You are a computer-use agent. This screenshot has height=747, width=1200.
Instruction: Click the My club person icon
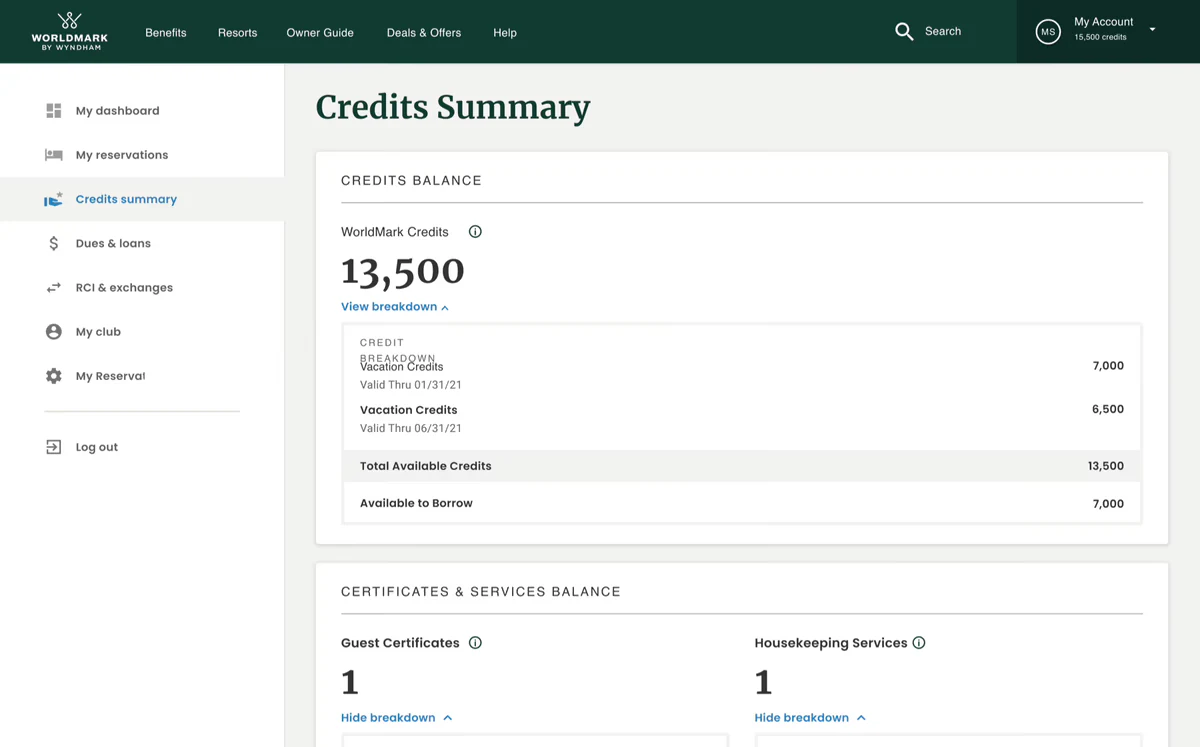54,332
